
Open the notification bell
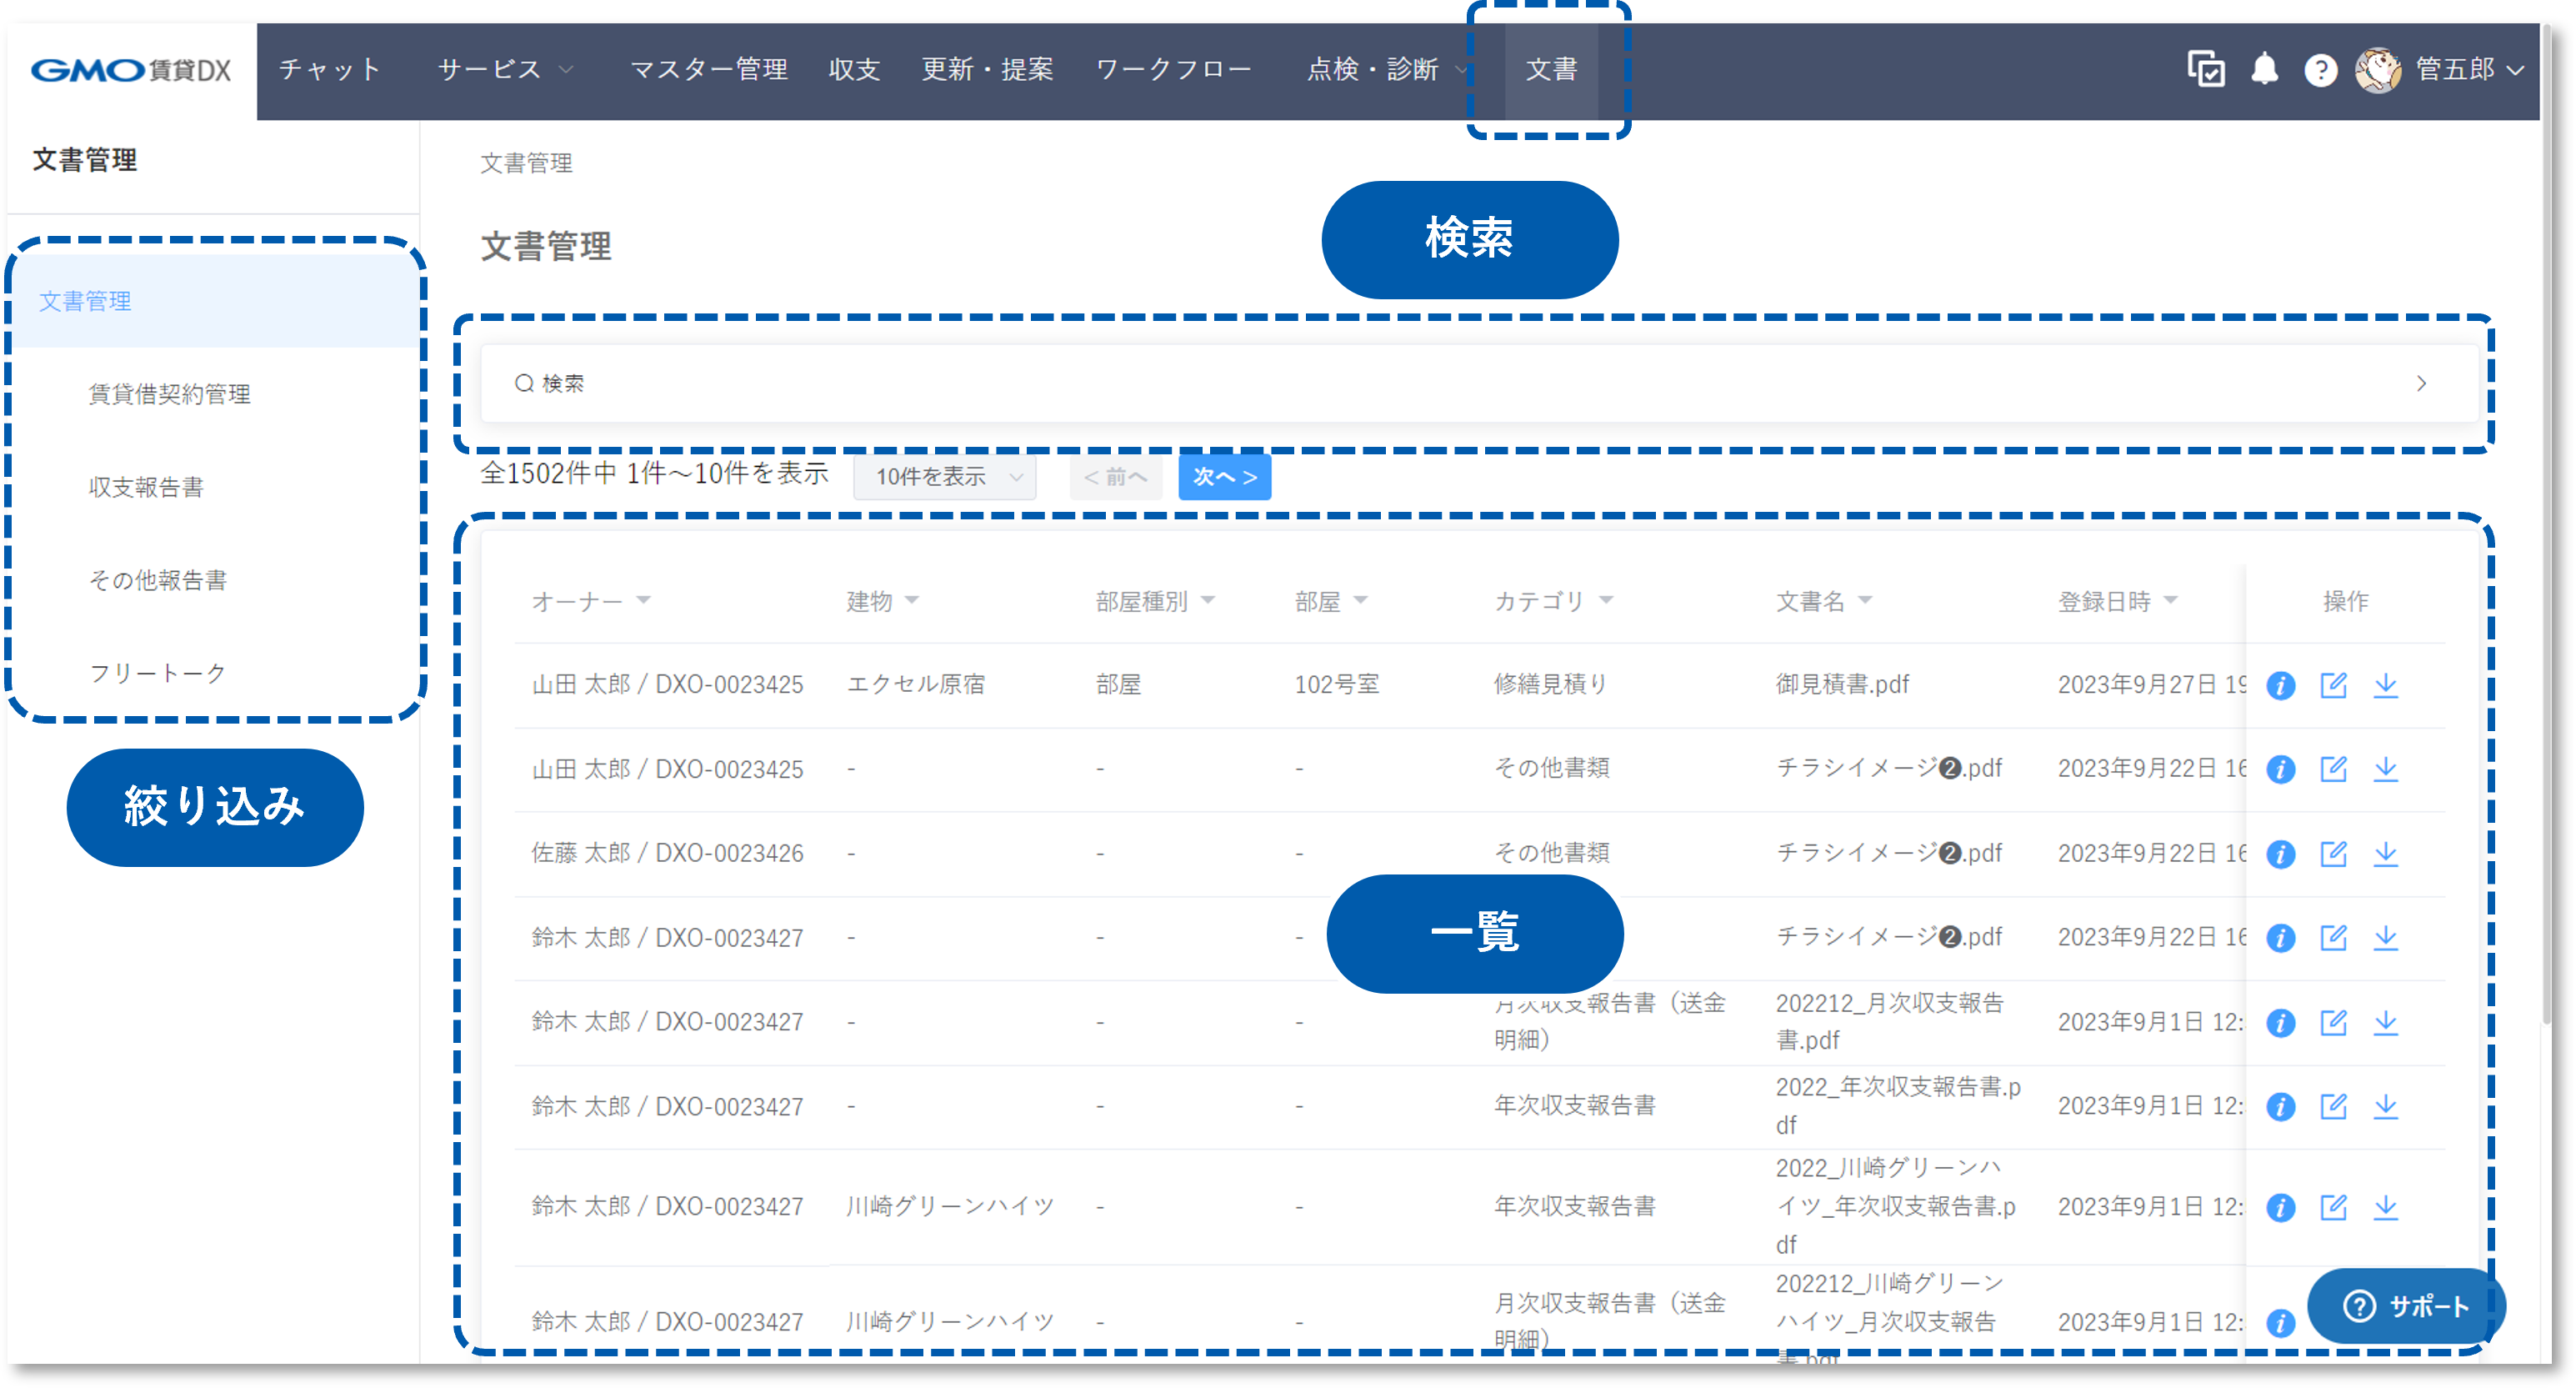(x=2264, y=69)
